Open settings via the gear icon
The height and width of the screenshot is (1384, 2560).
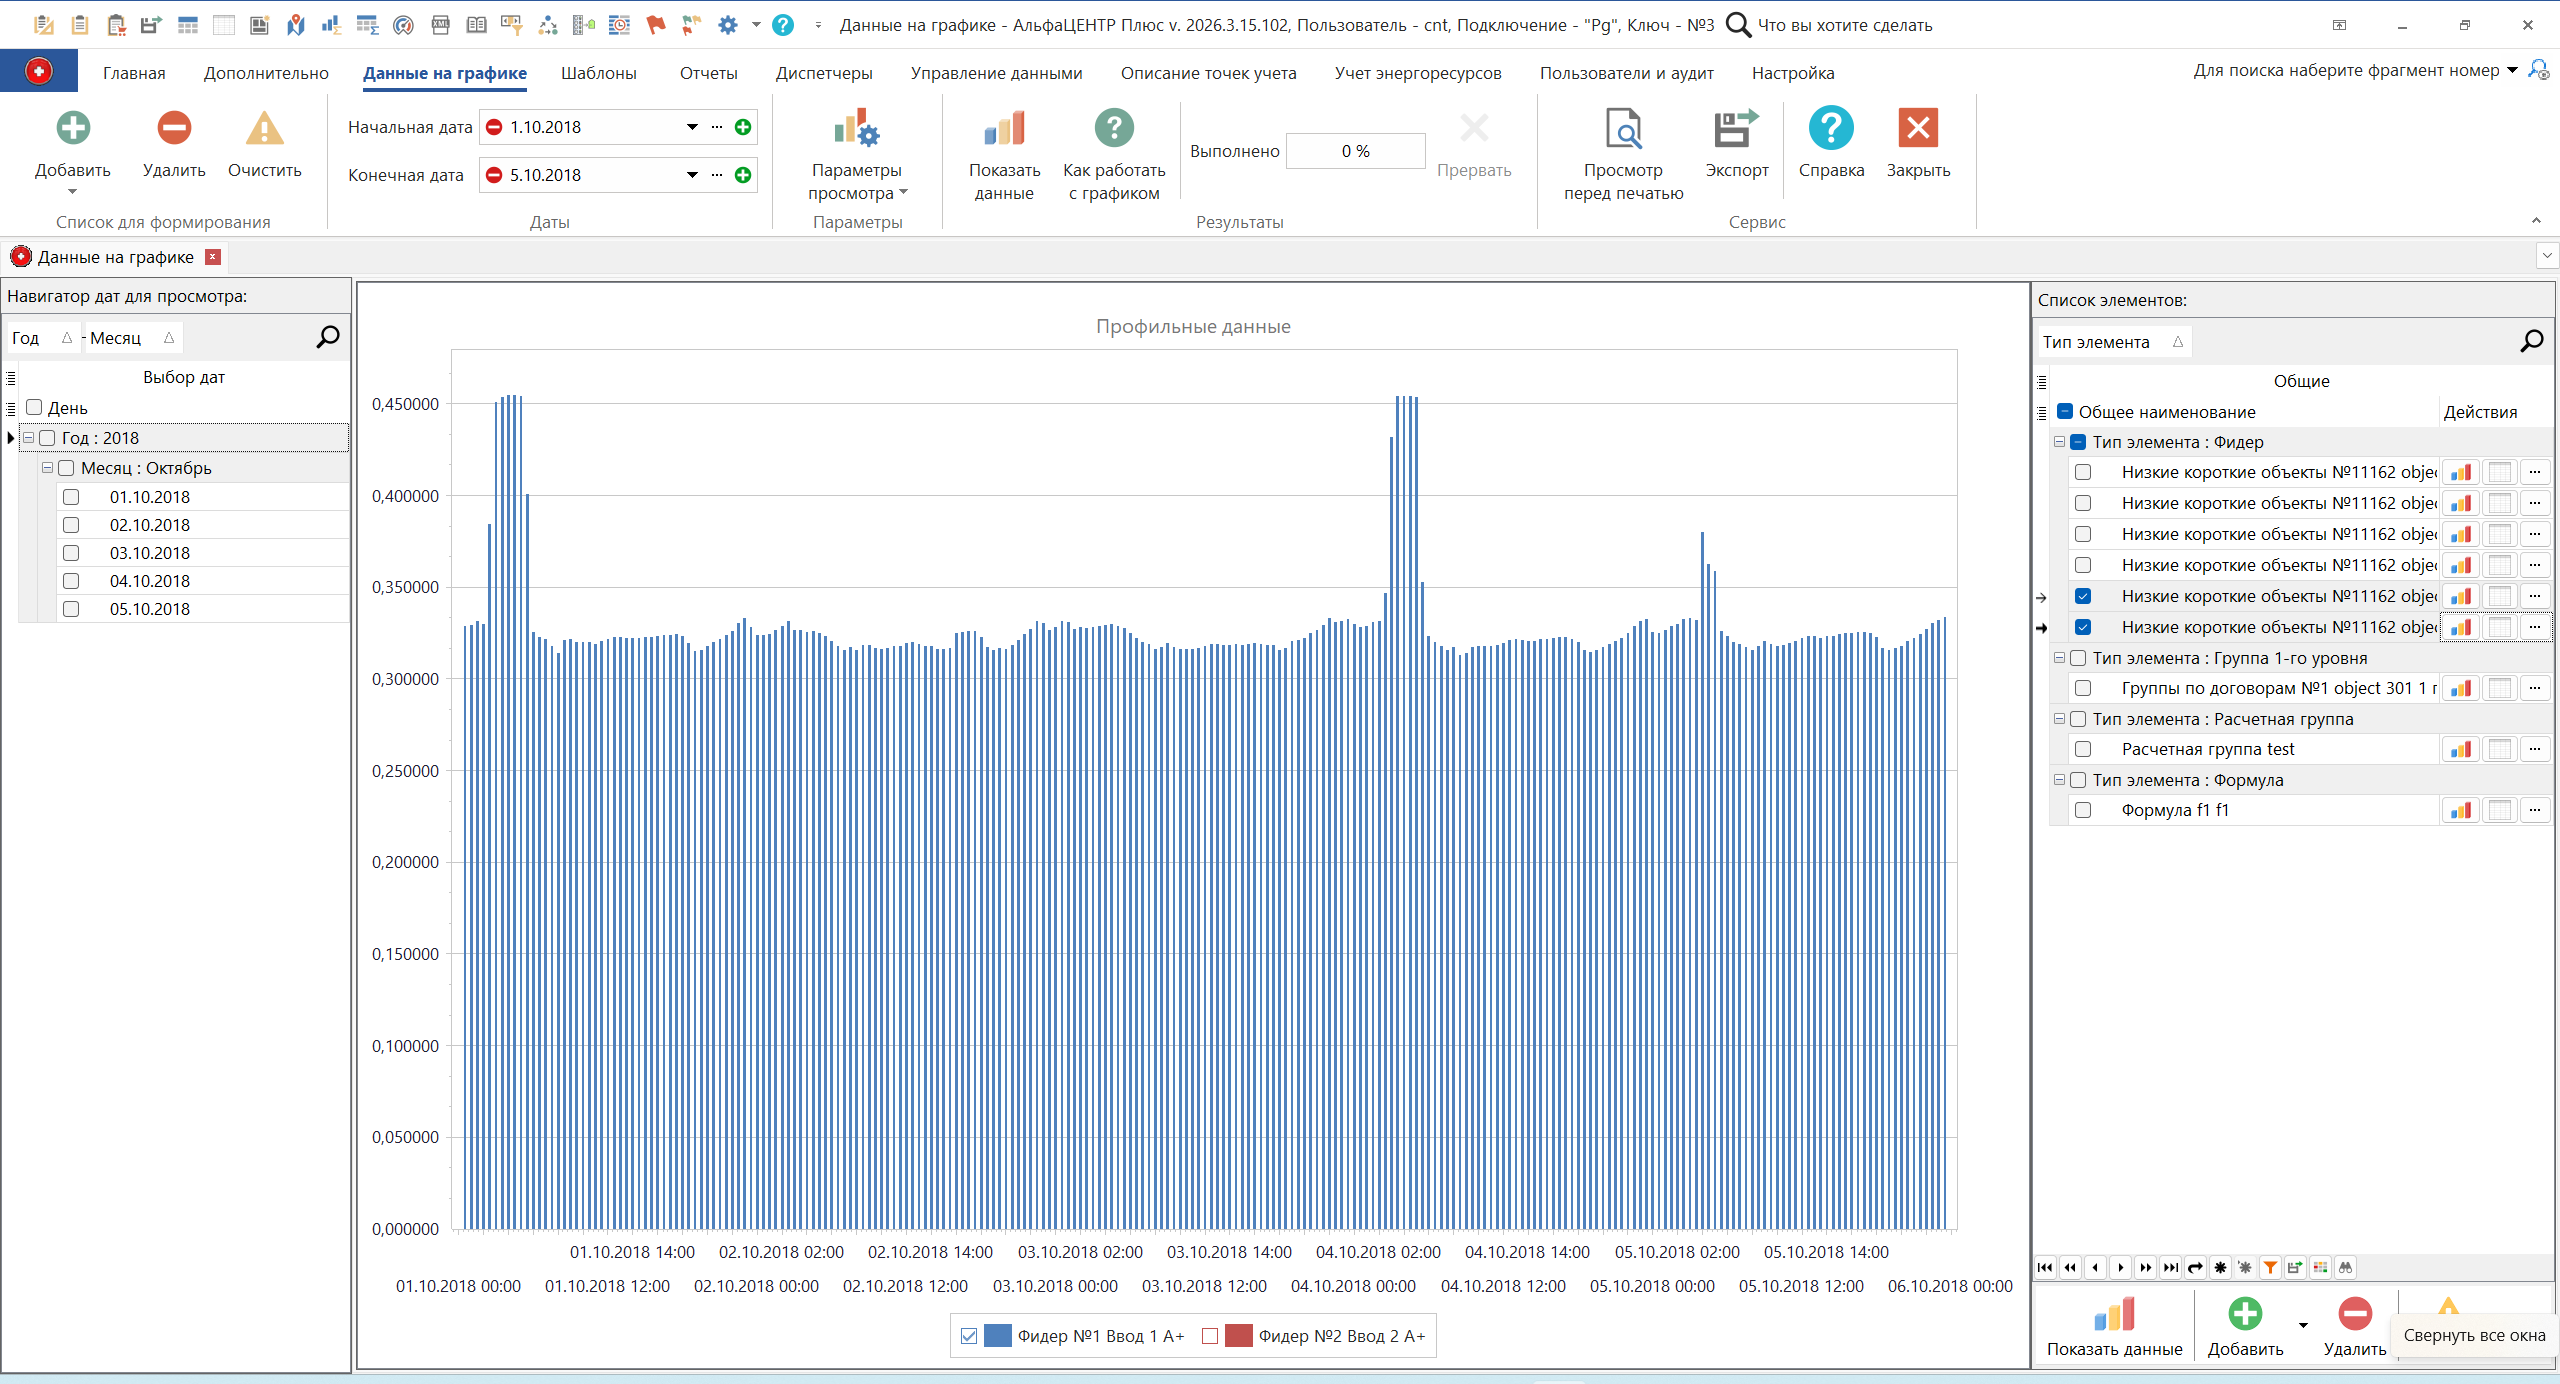click(x=728, y=25)
